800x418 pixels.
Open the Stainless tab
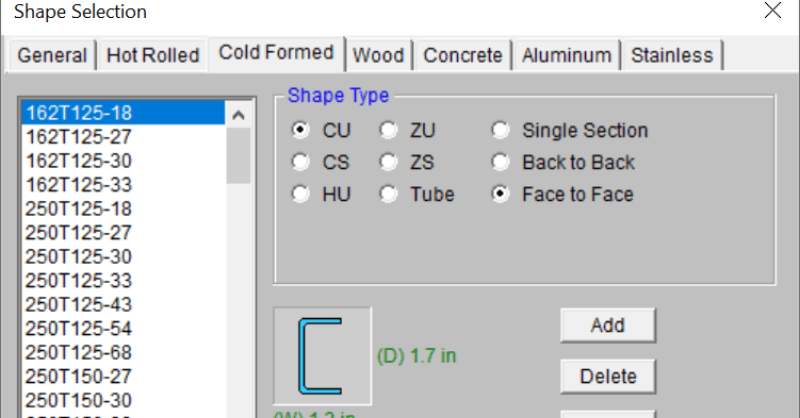(671, 55)
